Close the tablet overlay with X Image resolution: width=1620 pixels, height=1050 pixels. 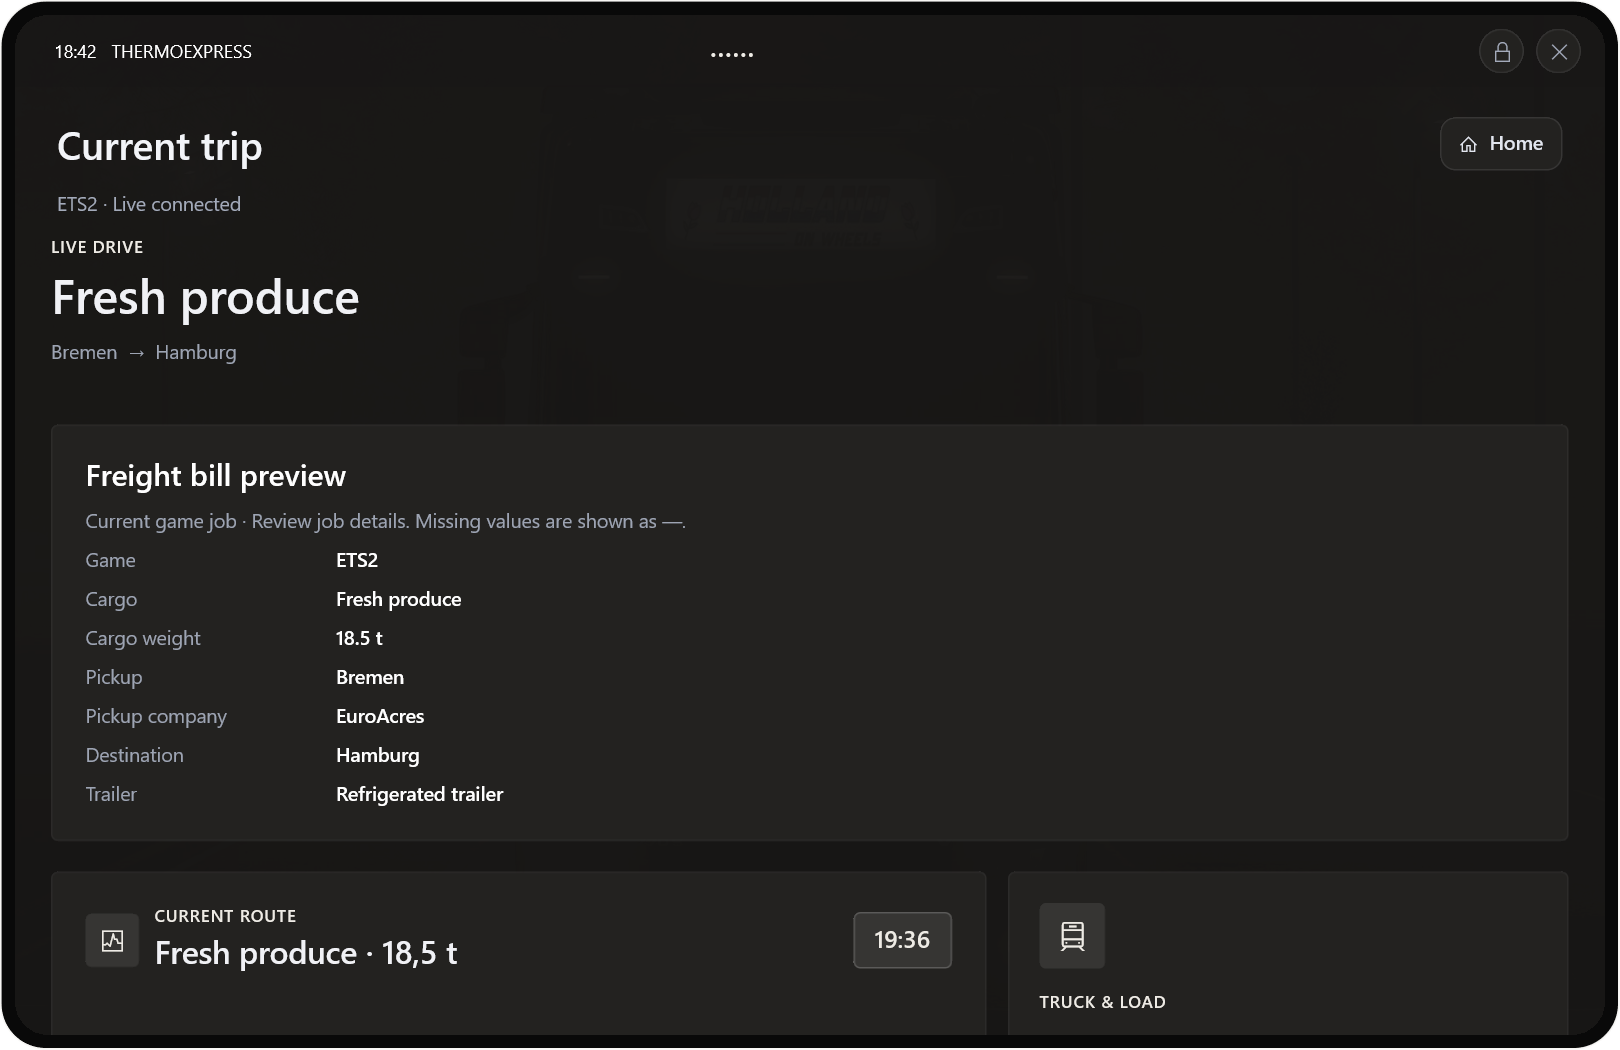coord(1558,52)
